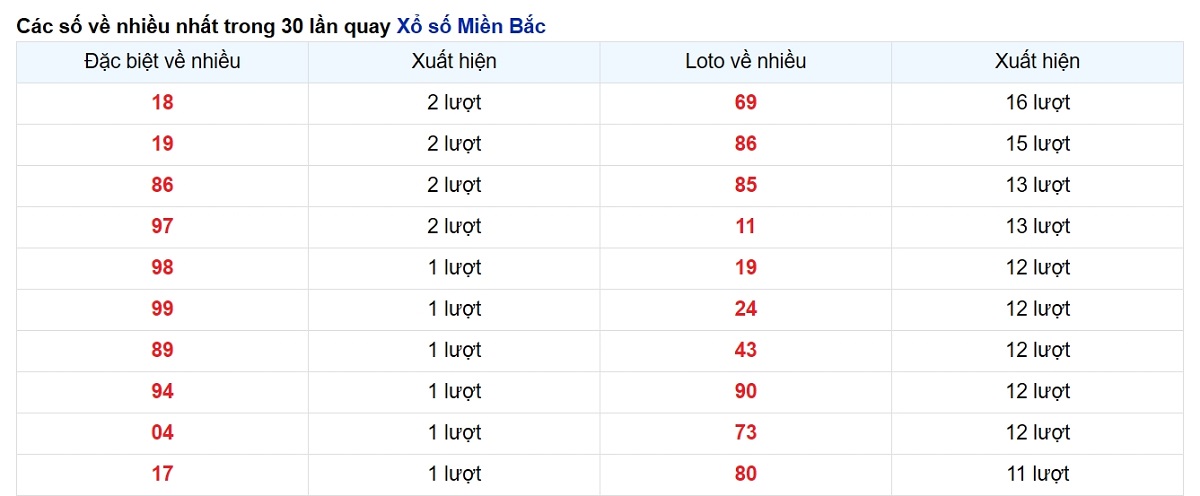Click special number 97 in red

click(x=162, y=226)
